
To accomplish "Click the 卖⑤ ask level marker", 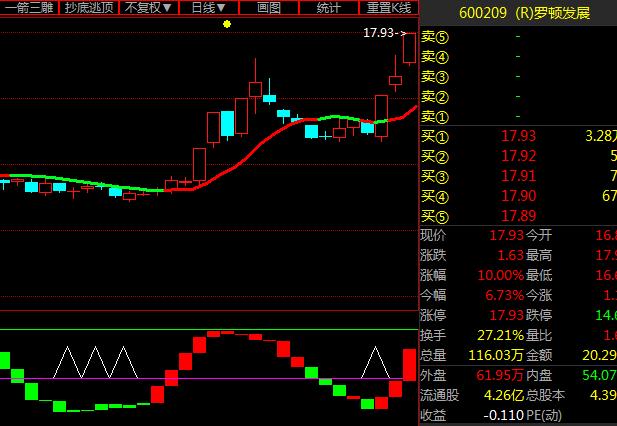I will click(x=435, y=36).
